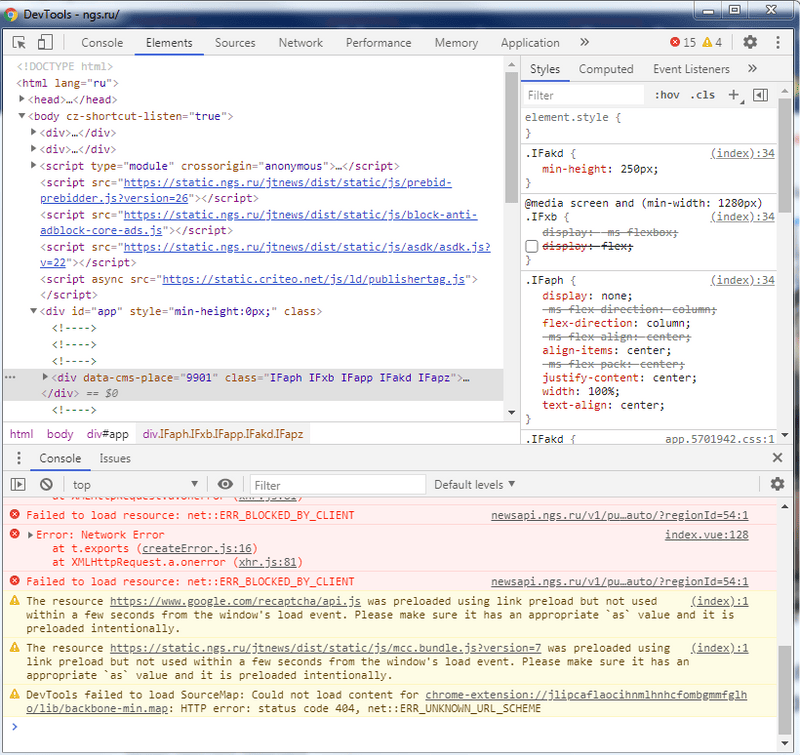Toggle the .cls element classes panel
The height and width of the screenshot is (755, 800).
[702, 95]
